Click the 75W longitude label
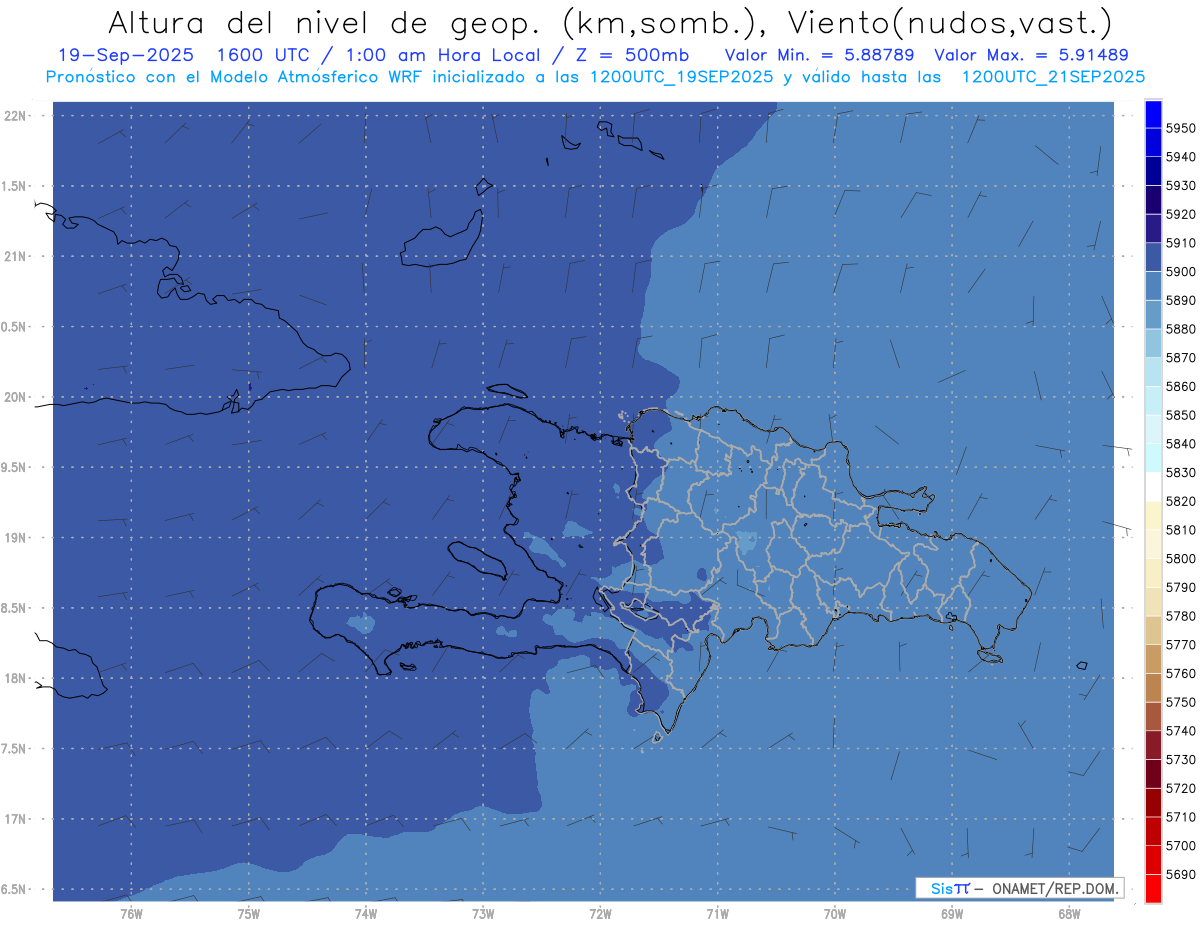1200x927 pixels. 249,913
